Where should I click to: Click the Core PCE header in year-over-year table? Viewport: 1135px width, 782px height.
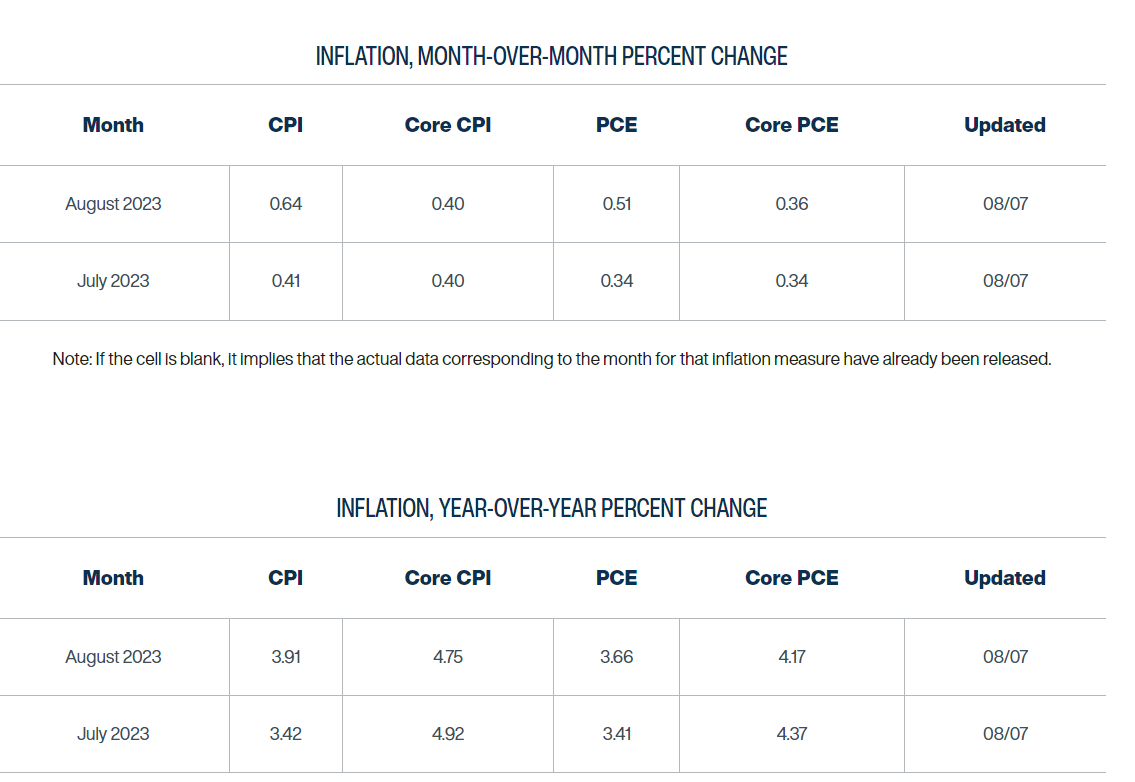coord(791,578)
